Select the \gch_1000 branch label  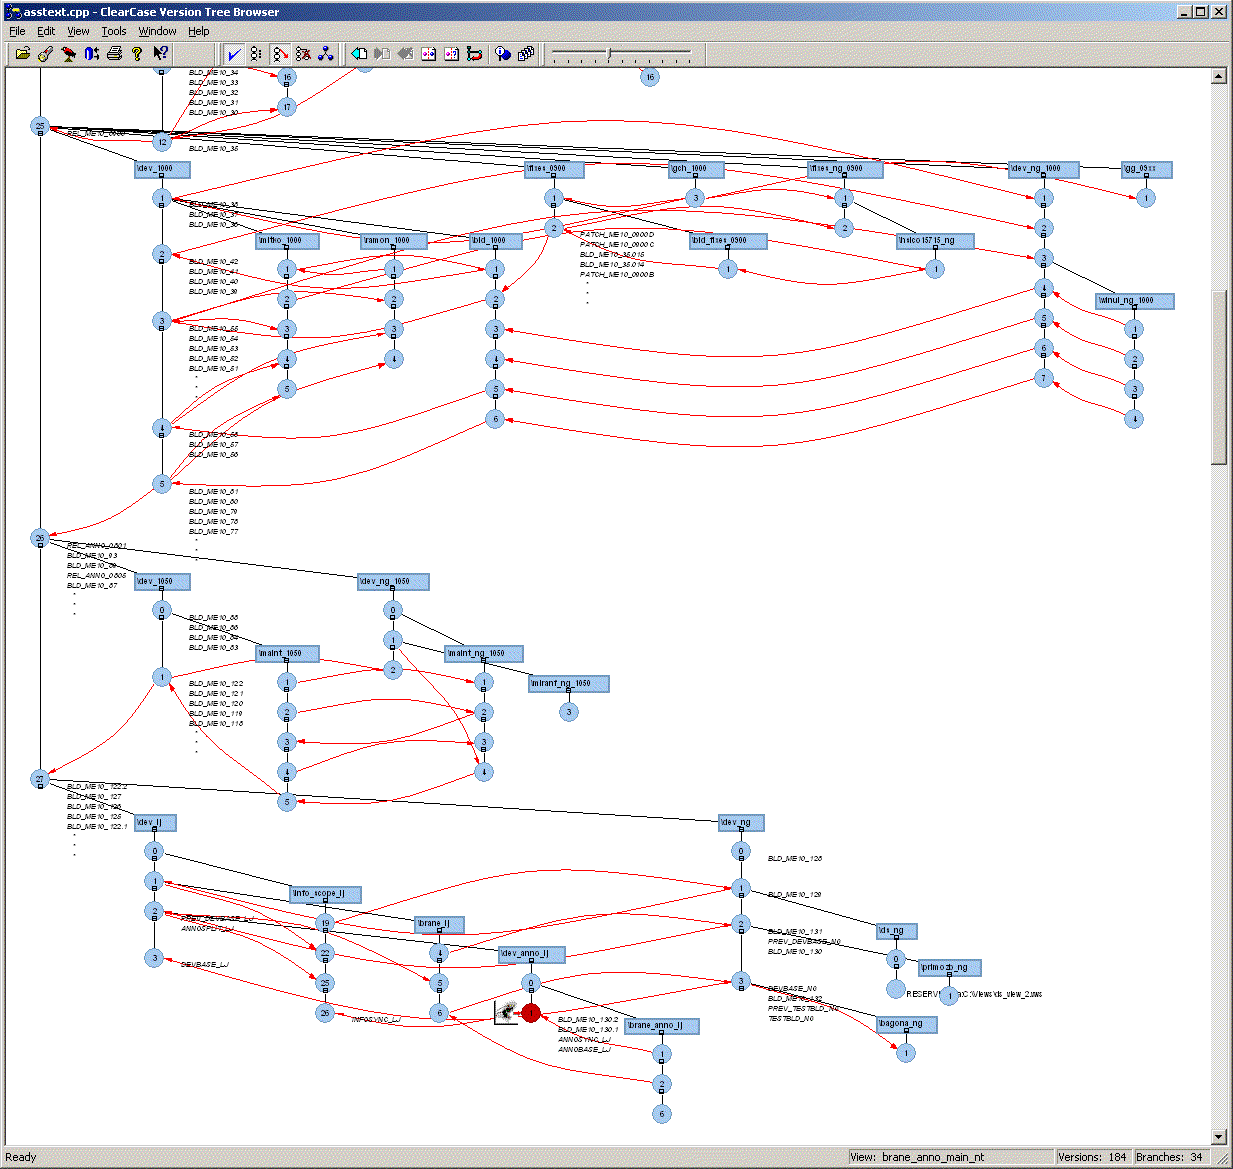pos(696,169)
